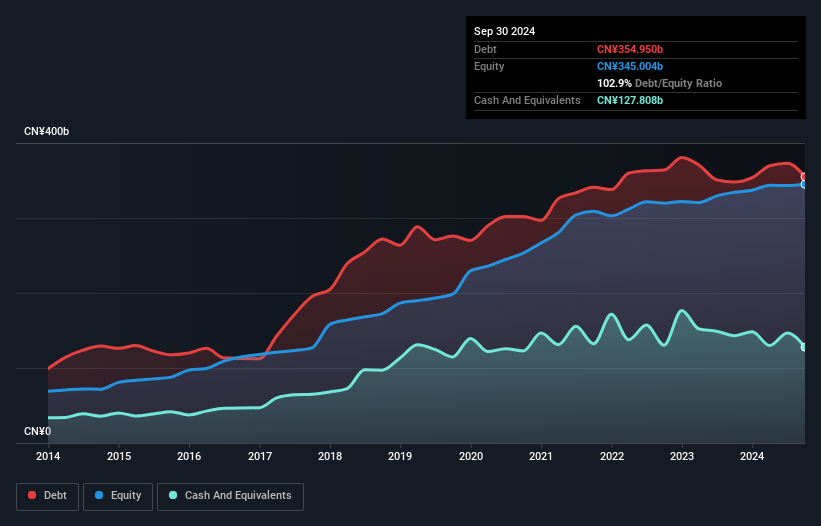This screenshot has width=821, height=526.
Task: Click the 102.9% Debt/Equity Ratio text
Action: coord(659,83)
